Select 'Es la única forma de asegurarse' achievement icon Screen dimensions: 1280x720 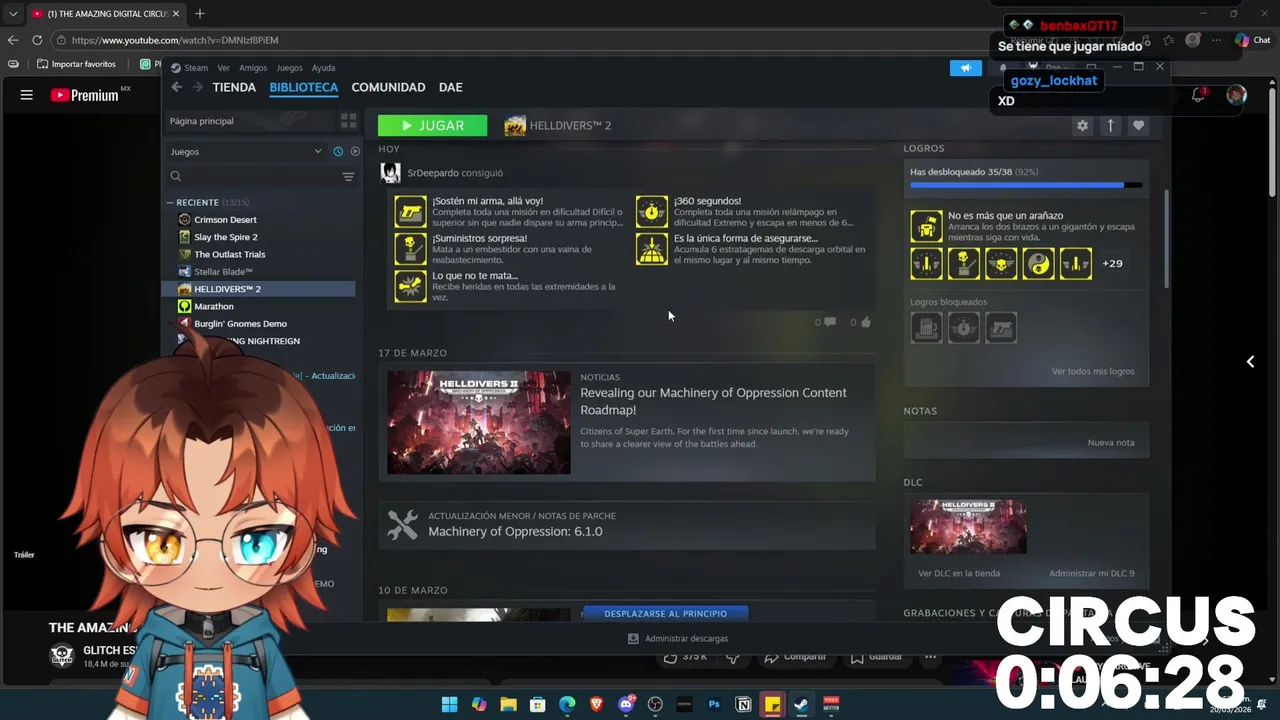tap(652, 249)
